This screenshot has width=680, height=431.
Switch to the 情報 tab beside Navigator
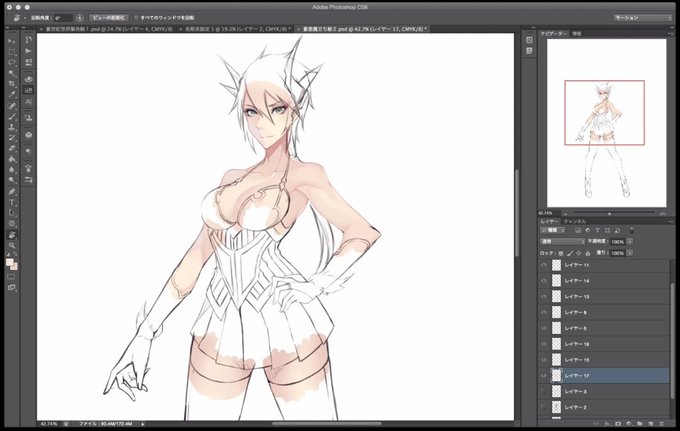coord(576,33)
